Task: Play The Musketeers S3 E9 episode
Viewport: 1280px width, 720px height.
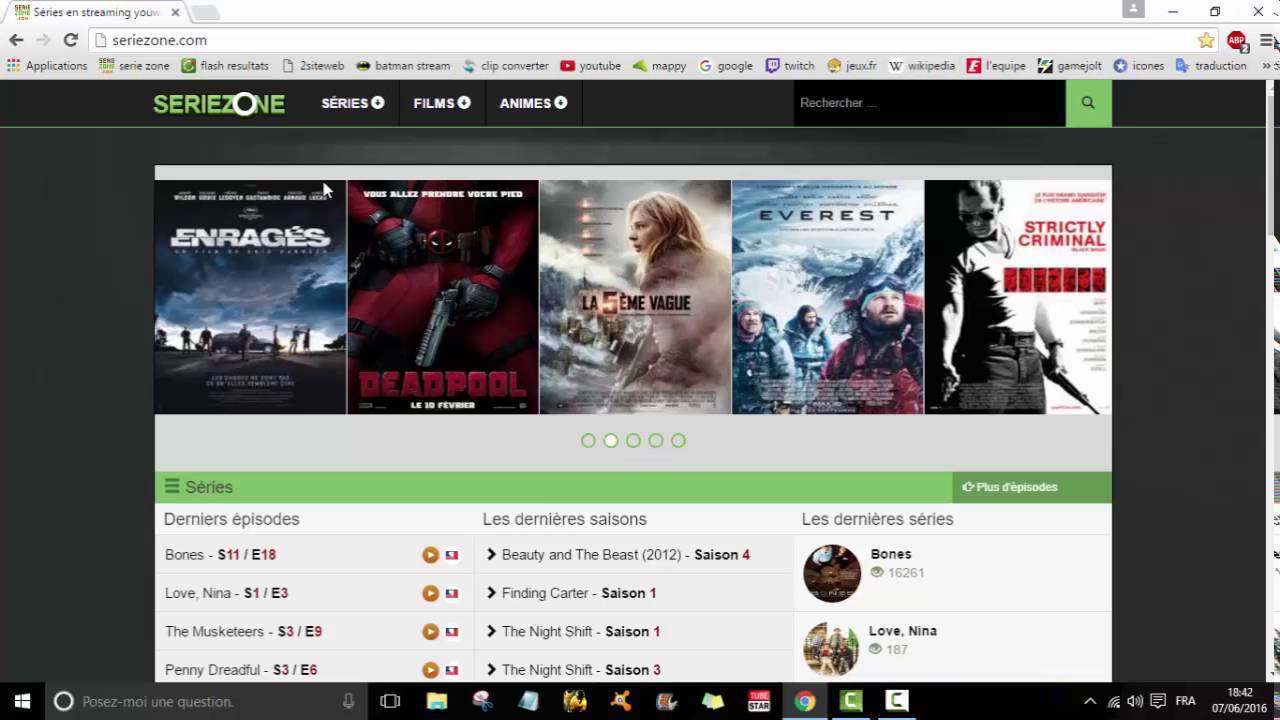Action: (430, 632)
